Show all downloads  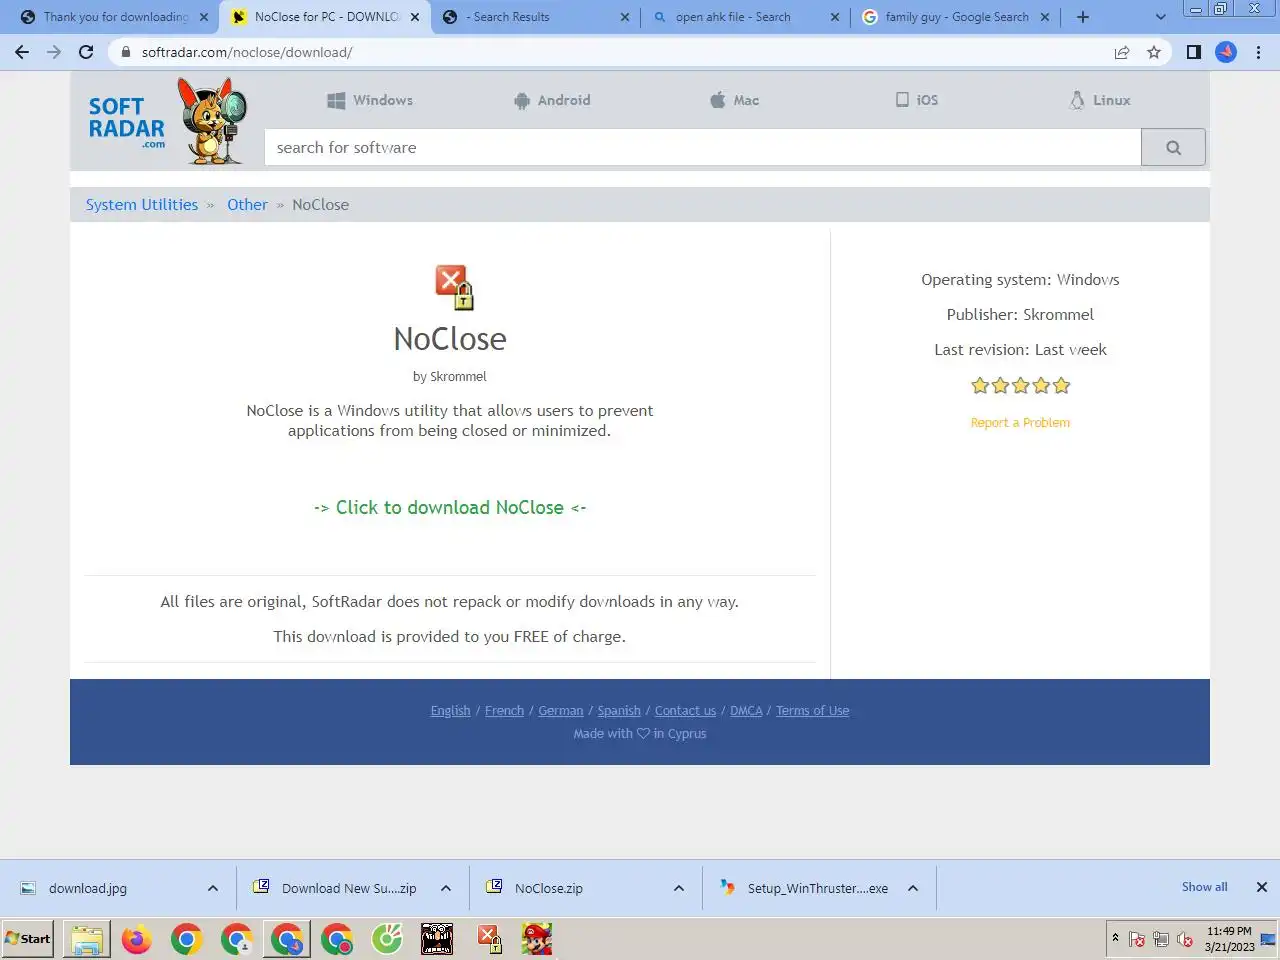(1204, 887)
